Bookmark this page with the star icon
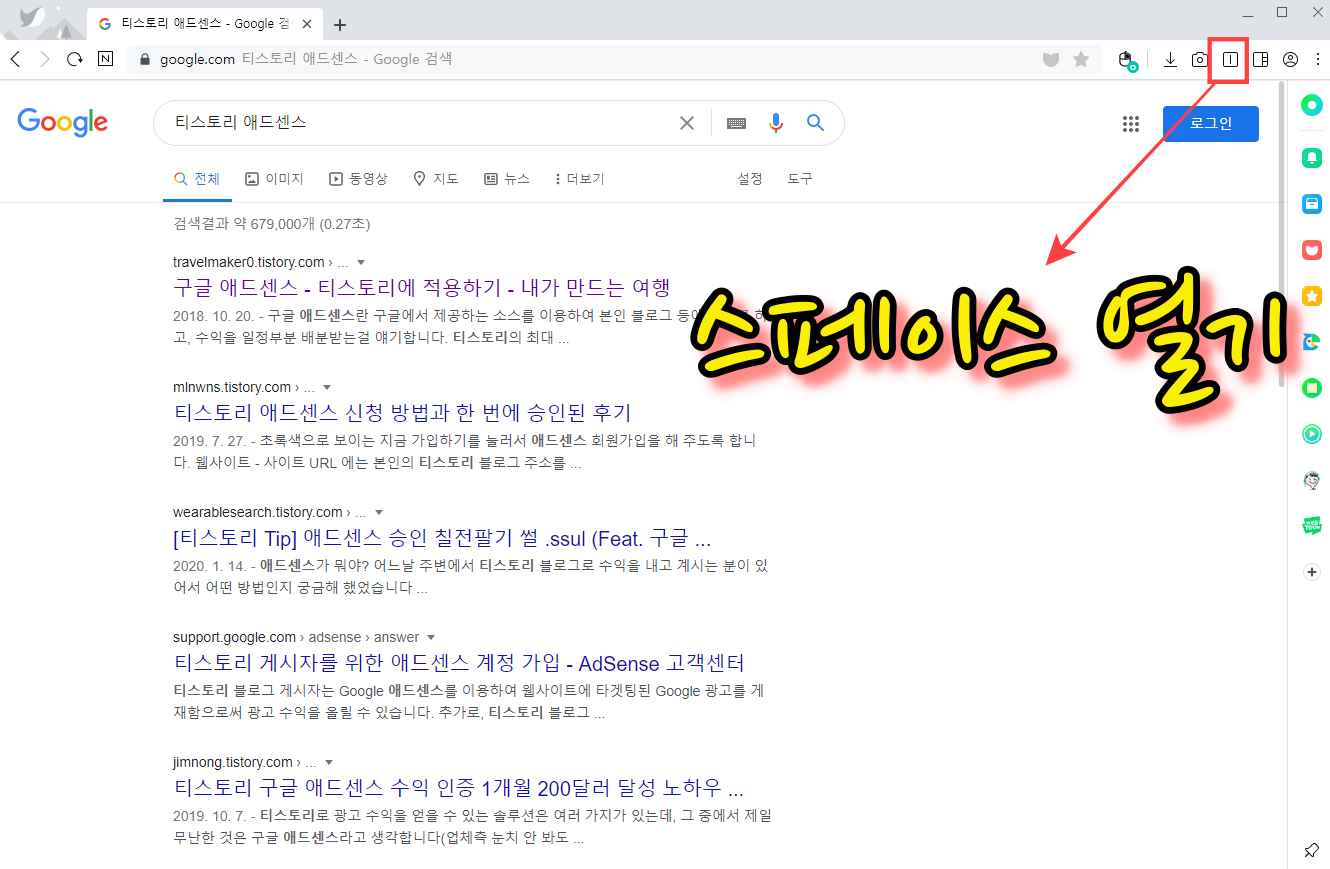This screenshot has width=1330, height=869. (x=1081, y=60)
